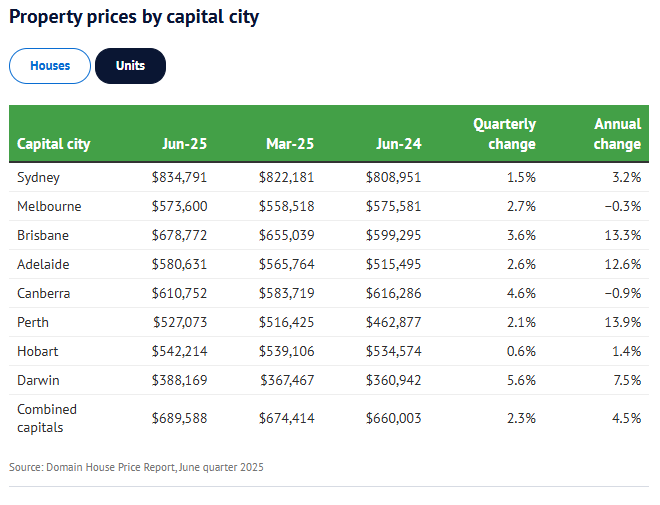Select the Hobart row label
The image size is (660, 505).
click(x=38, y=351)
